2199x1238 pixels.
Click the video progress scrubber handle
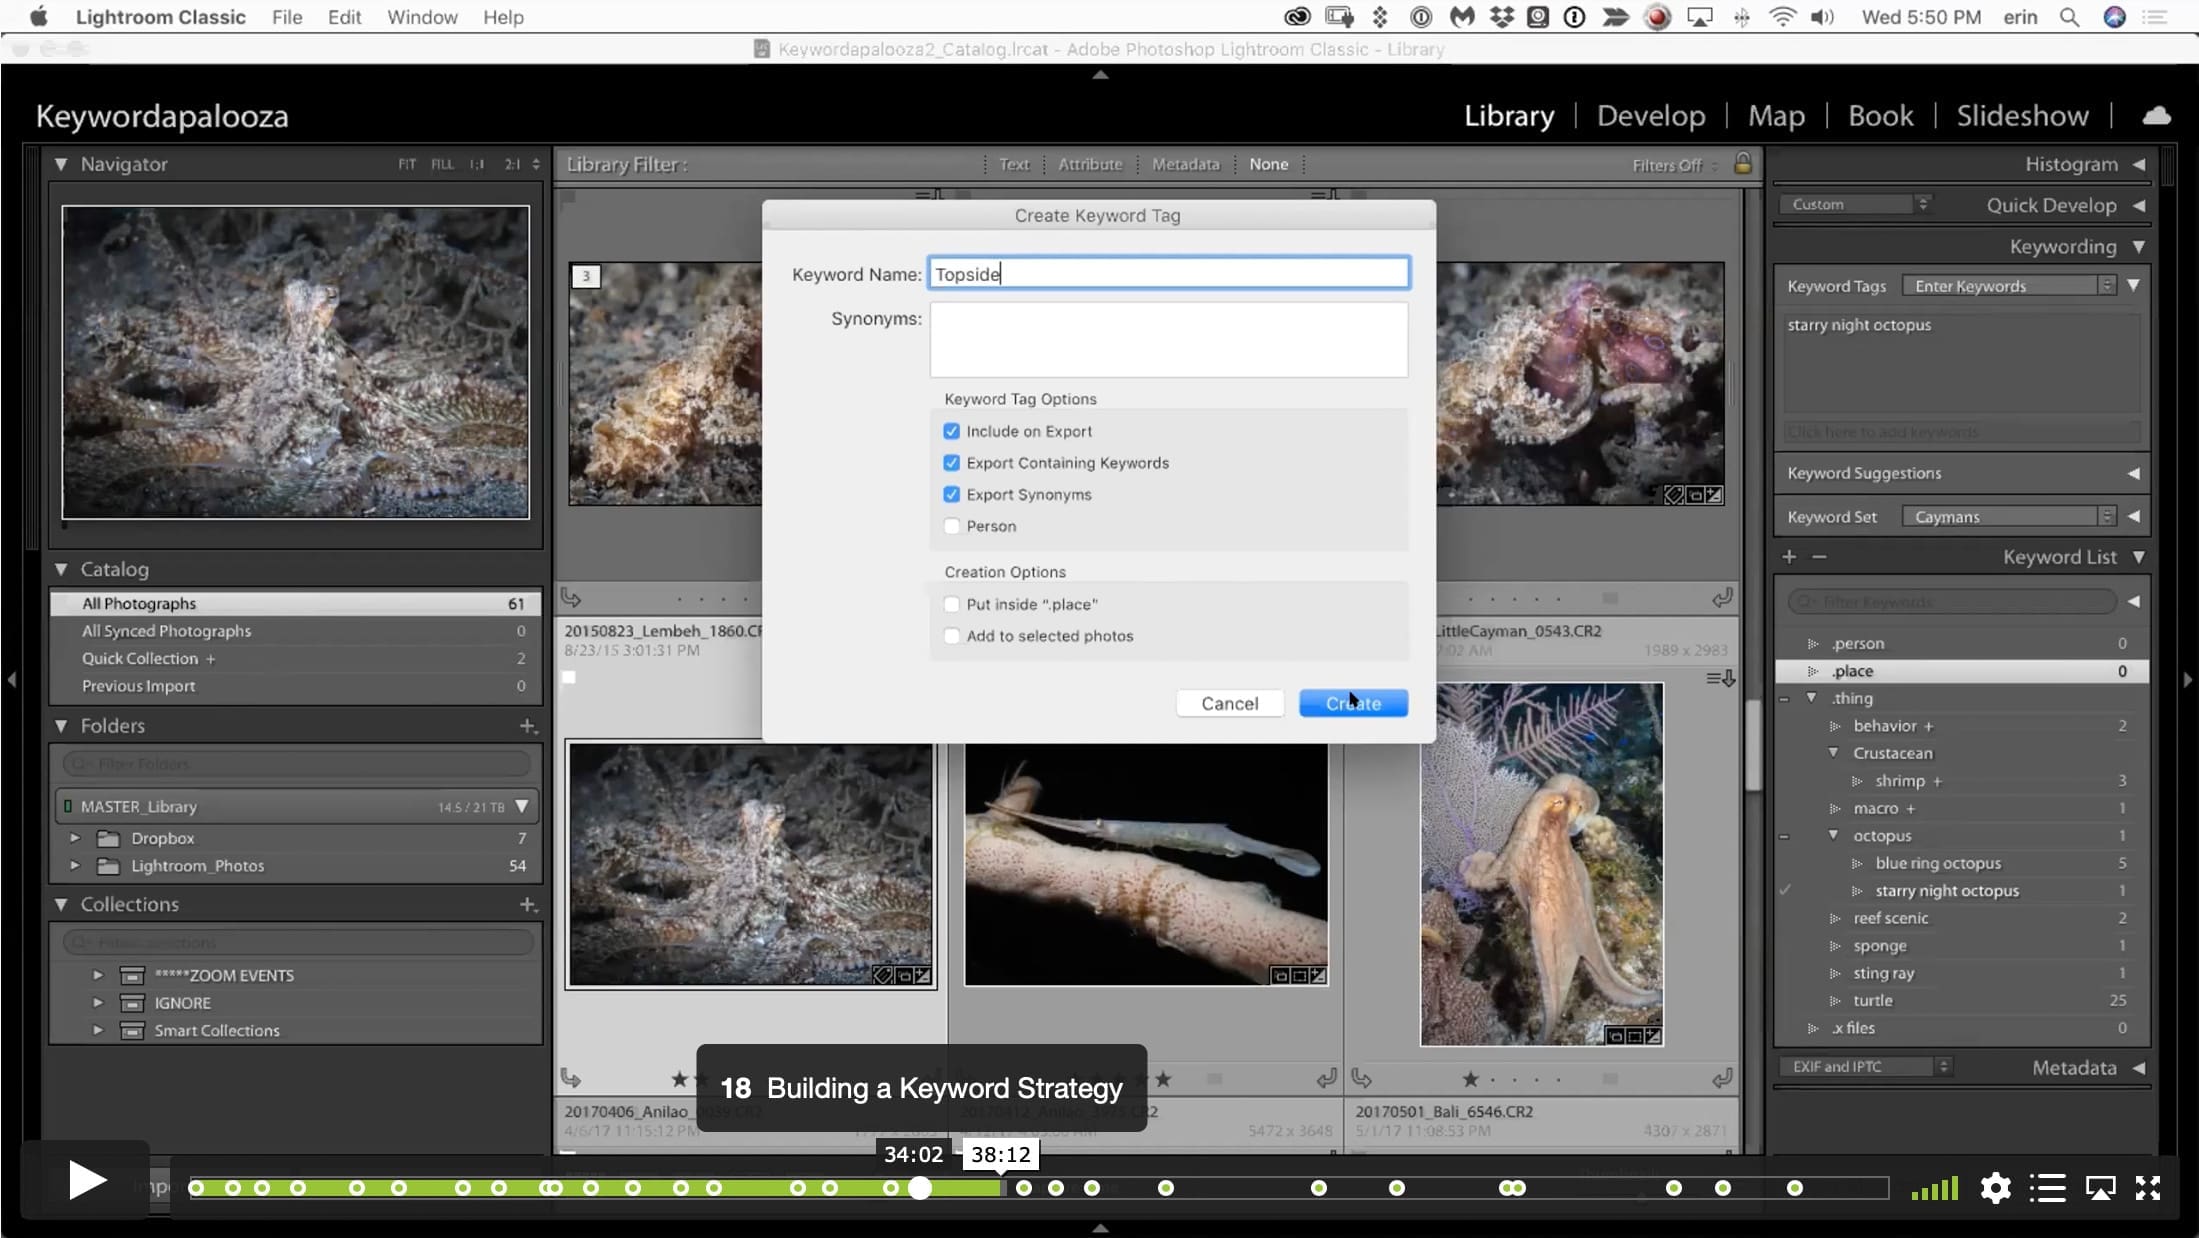point(920,1188)
